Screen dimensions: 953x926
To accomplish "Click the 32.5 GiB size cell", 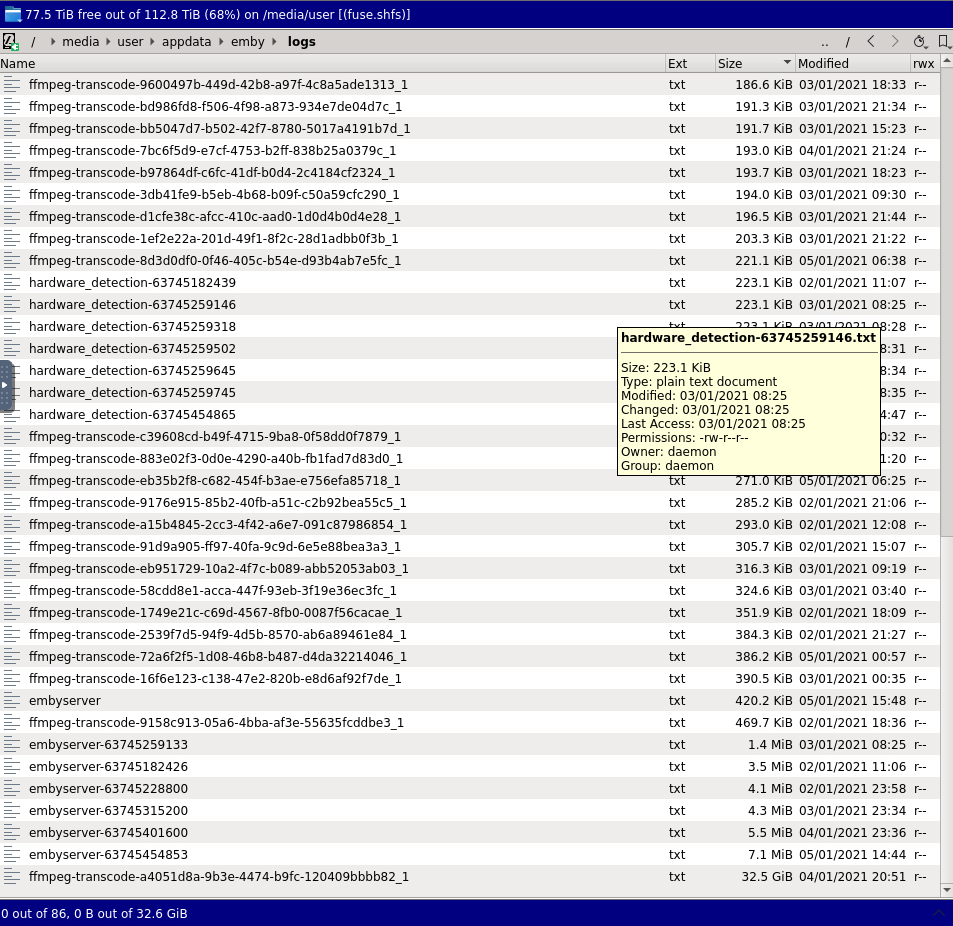I will pos(766,876).
